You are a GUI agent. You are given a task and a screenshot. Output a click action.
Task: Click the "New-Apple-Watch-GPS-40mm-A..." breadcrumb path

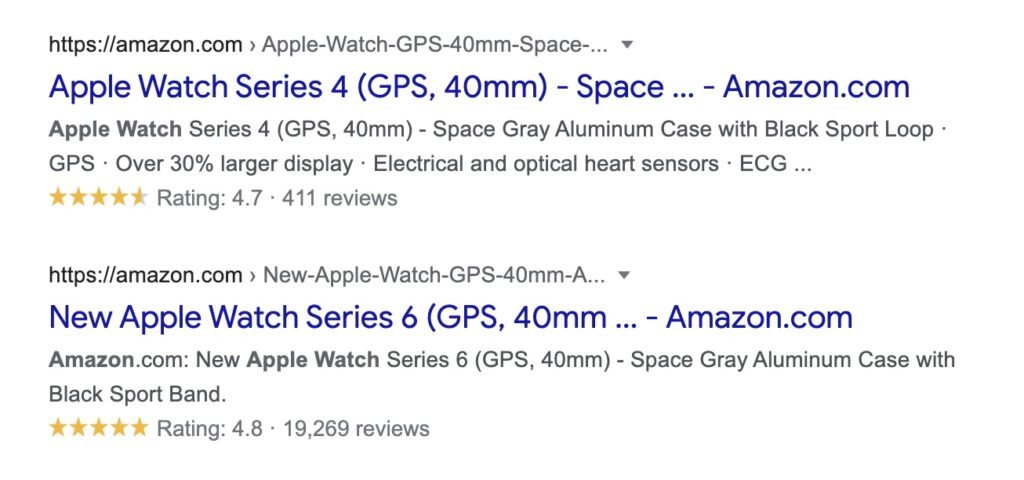(433, 275)
